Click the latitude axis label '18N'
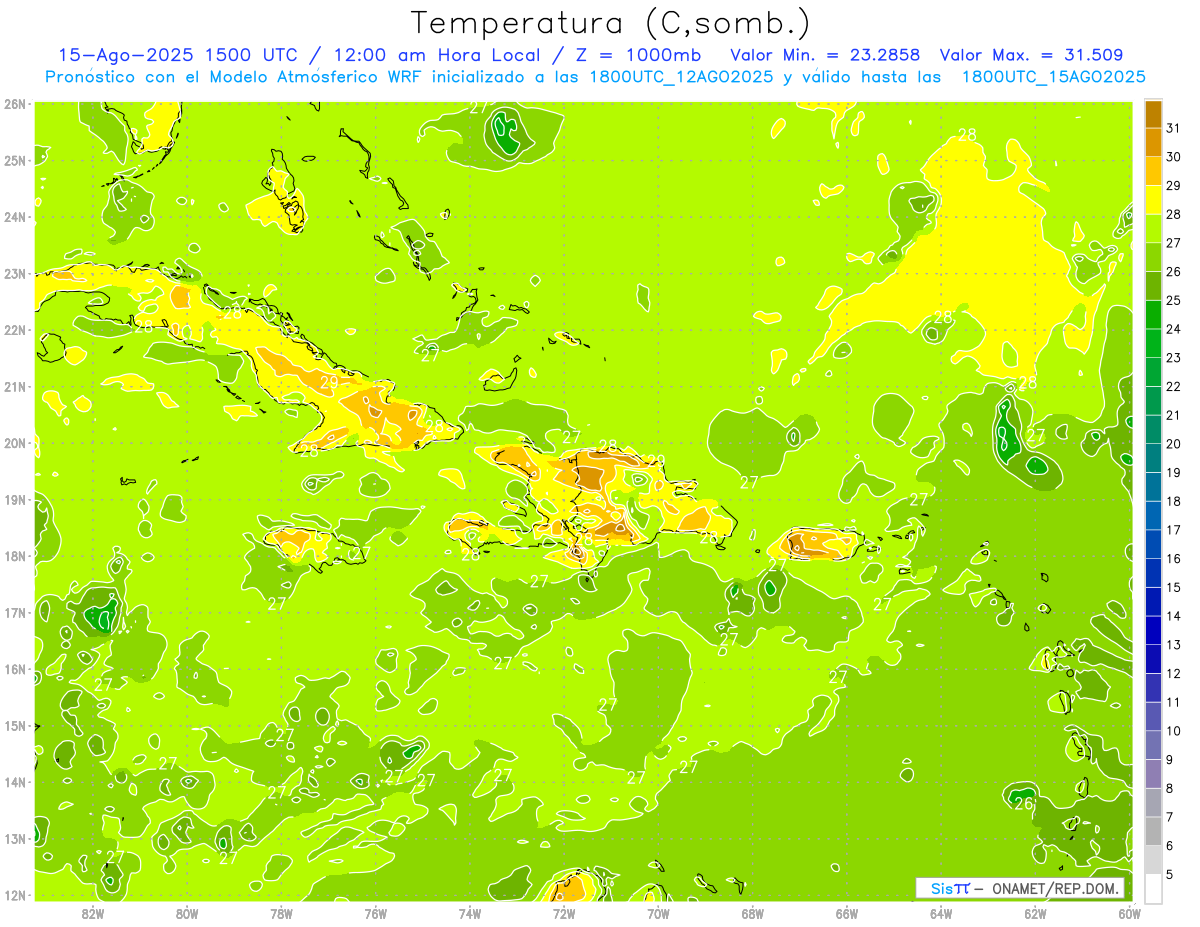Viewport: 1200px width, 927px height. click(15, 556)
